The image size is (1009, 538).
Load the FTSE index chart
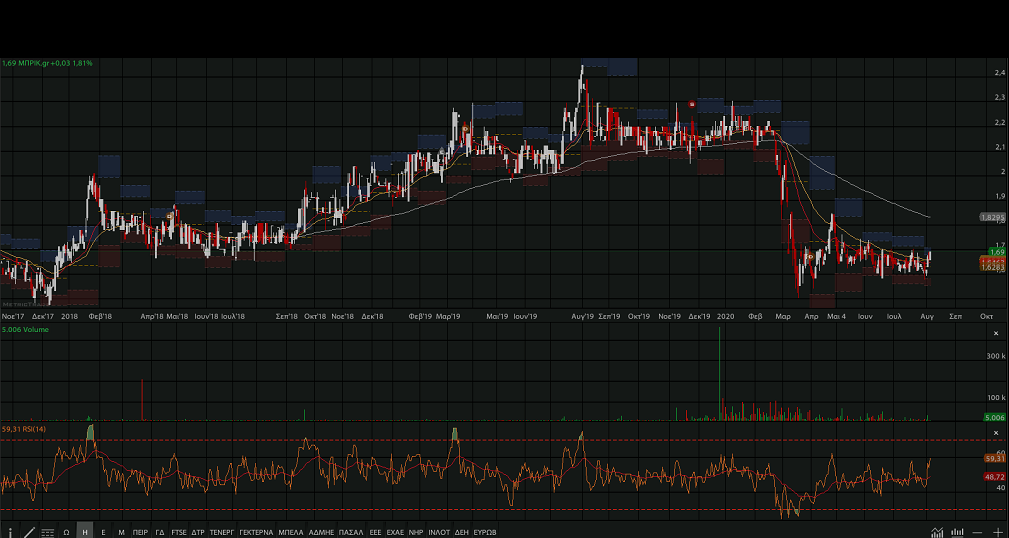coord(179,532)
